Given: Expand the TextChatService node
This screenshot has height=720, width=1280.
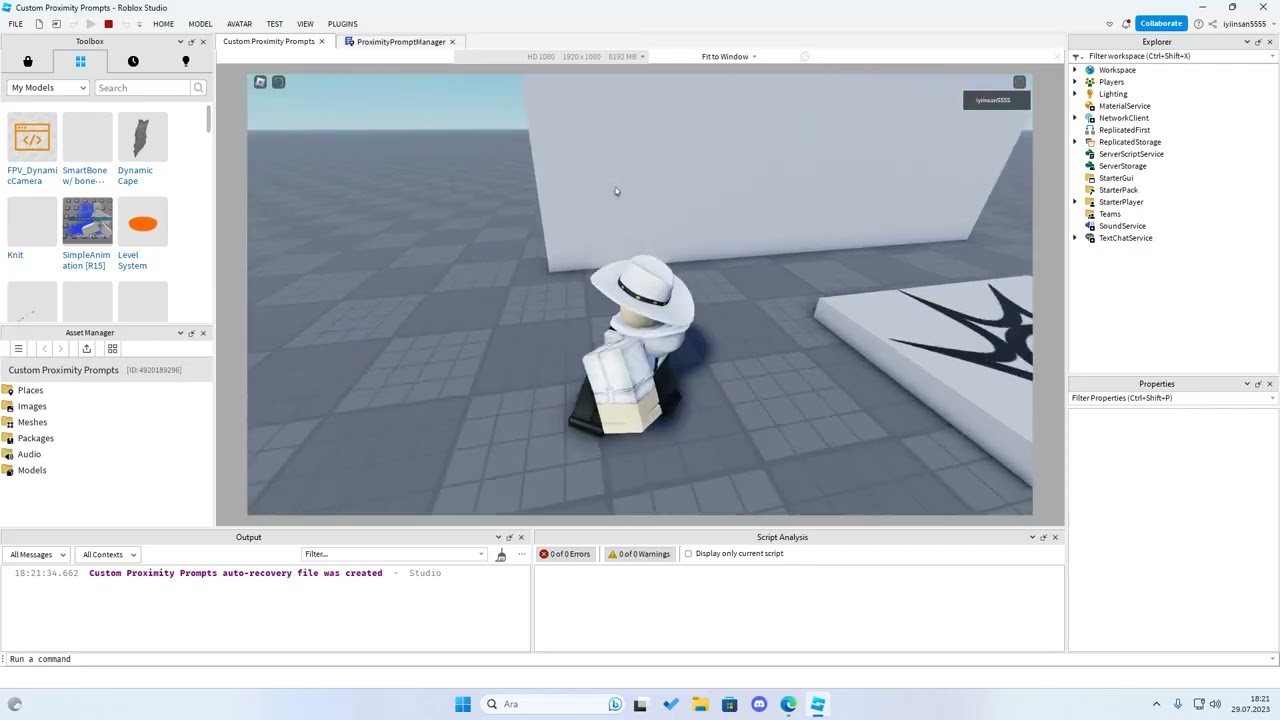Looking at the screenshot, I should pos(1075,238).
